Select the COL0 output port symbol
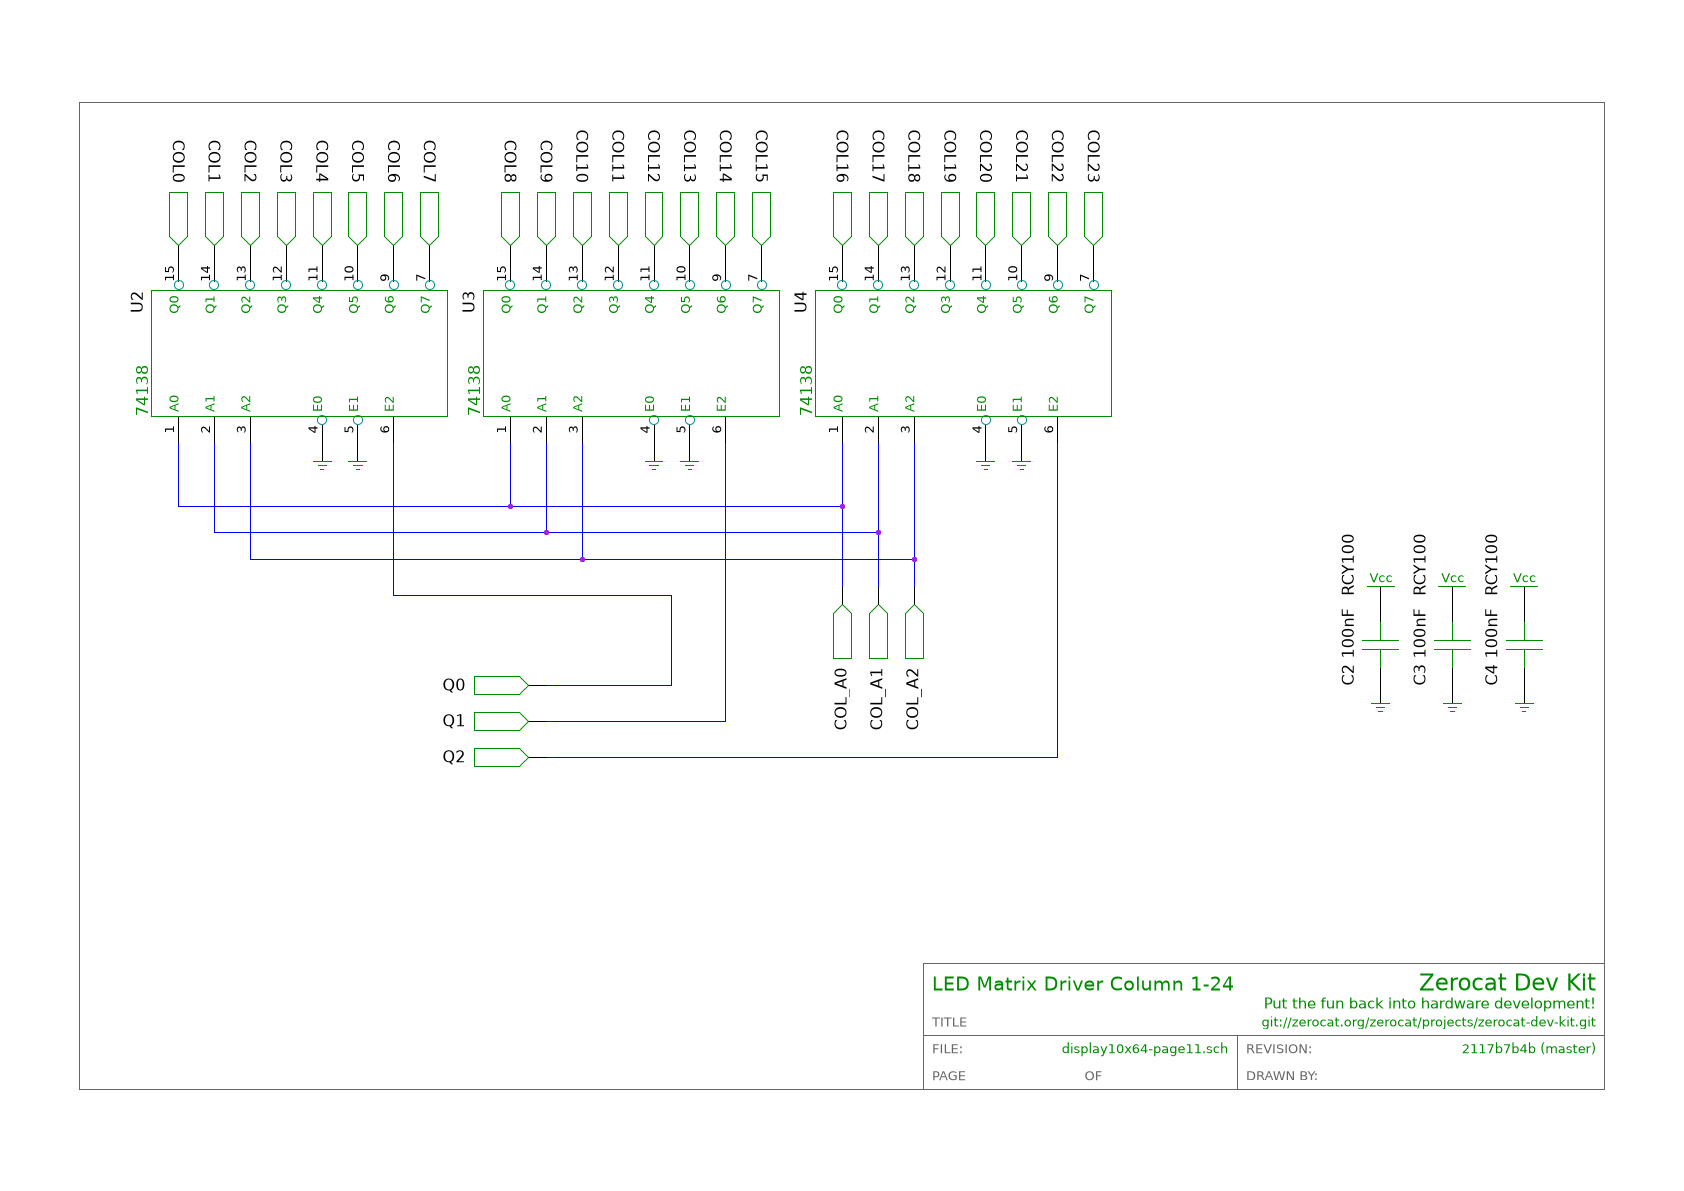 tap(178, 218)
